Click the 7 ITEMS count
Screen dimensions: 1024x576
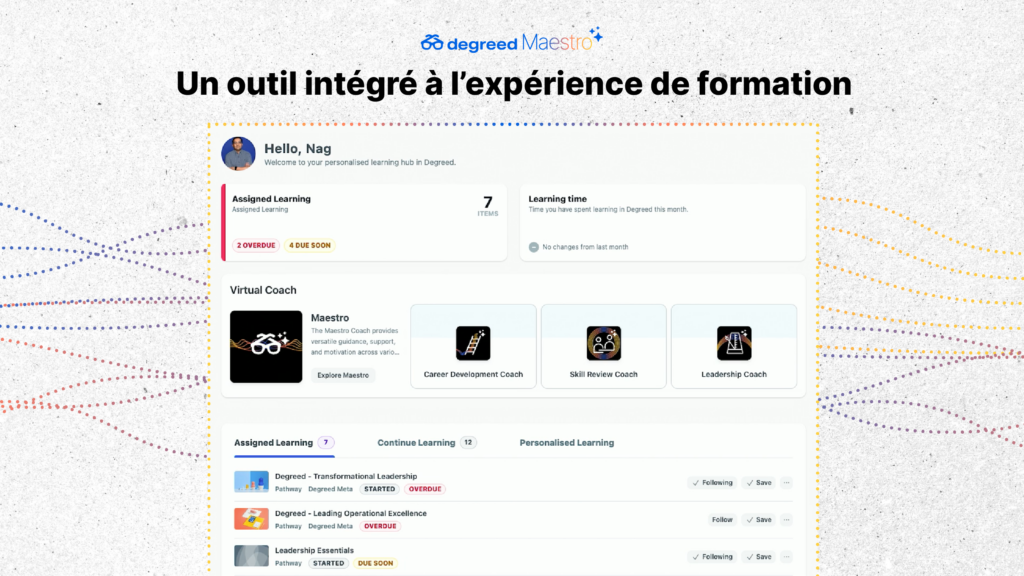coord(488,206)
